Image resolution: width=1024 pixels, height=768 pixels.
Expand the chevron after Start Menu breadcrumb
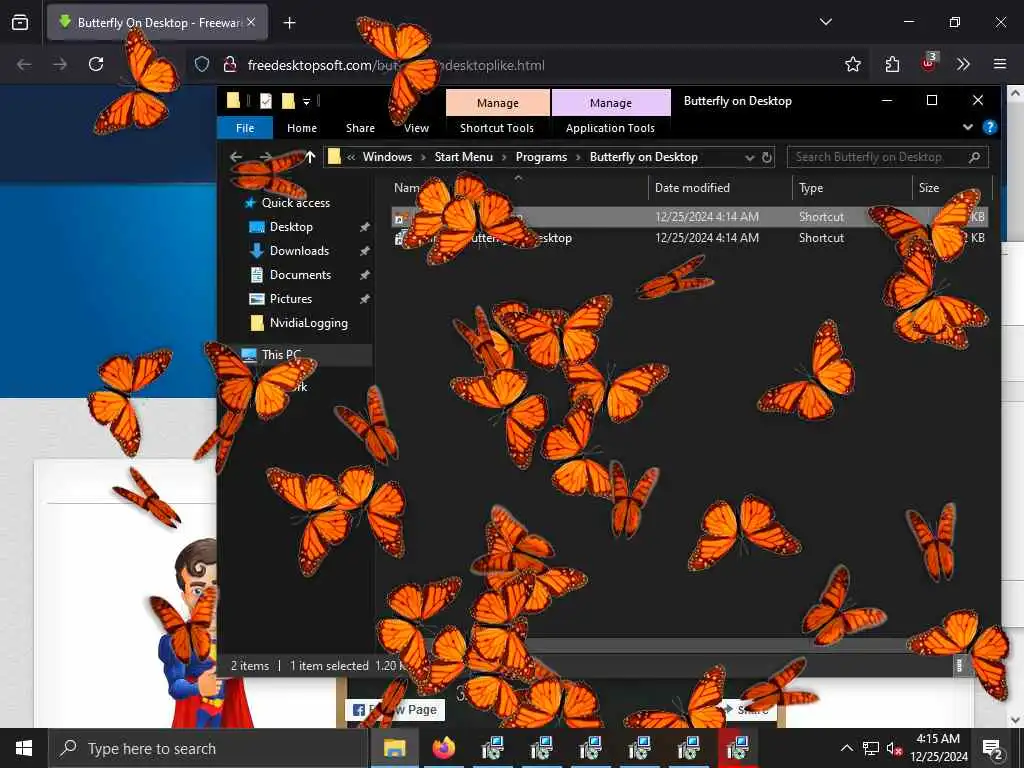tap(504, 157)
